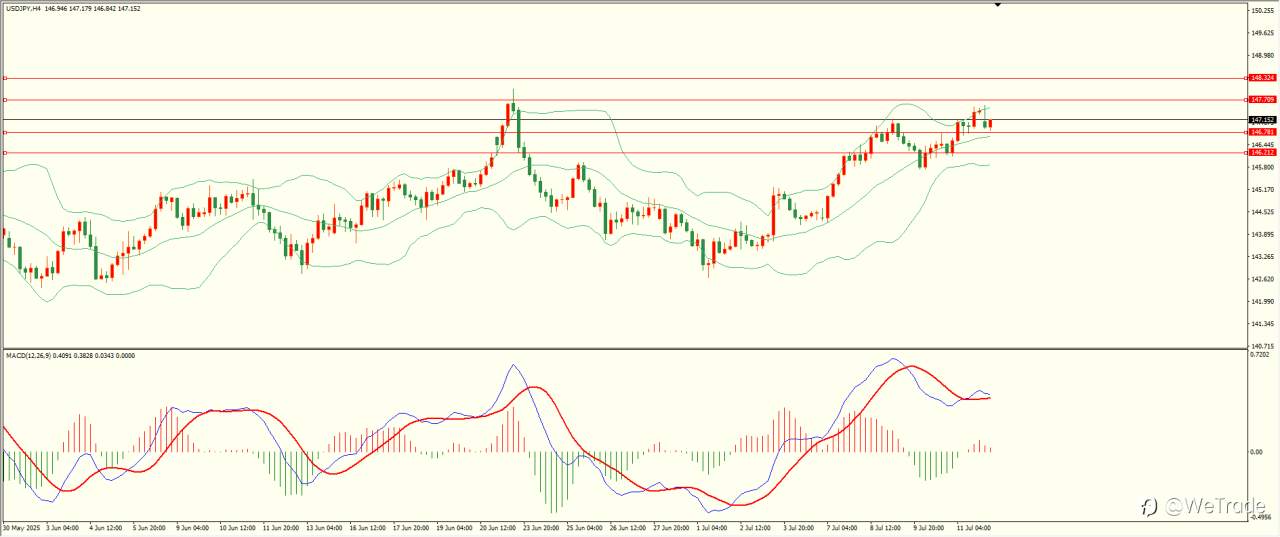1280x537 pixels.
Task: Click the 141.990 price scale value
Action: [1262, 302]
